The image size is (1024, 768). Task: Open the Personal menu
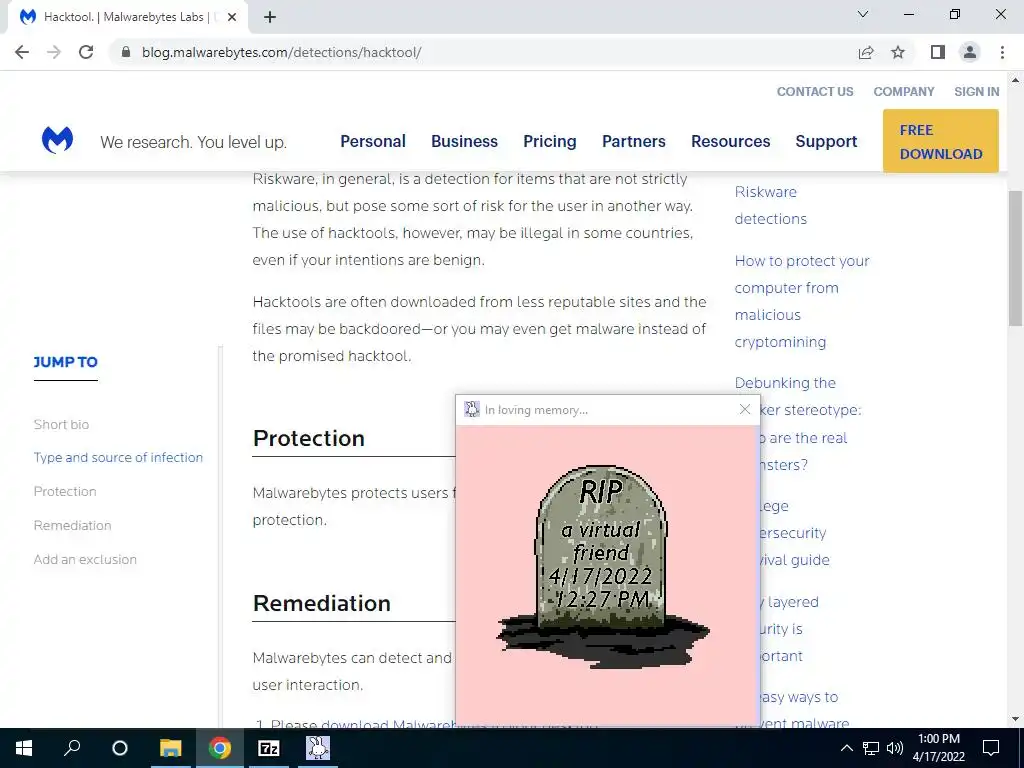[373, 141]
